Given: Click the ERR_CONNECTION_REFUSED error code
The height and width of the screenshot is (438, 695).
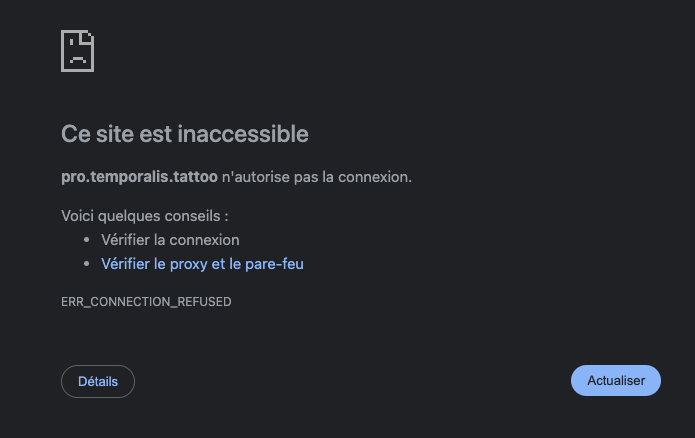Looking at the screenshot, I should click(146, 302).
